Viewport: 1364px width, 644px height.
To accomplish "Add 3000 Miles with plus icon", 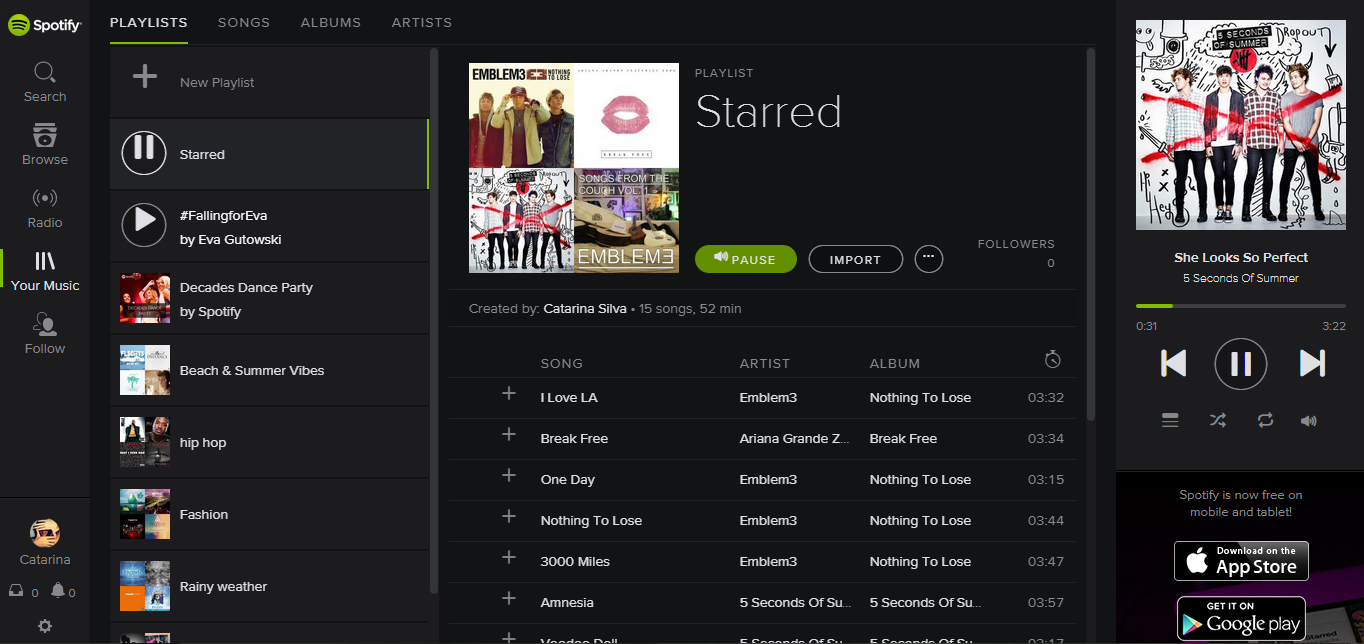I will pos(509,557).
